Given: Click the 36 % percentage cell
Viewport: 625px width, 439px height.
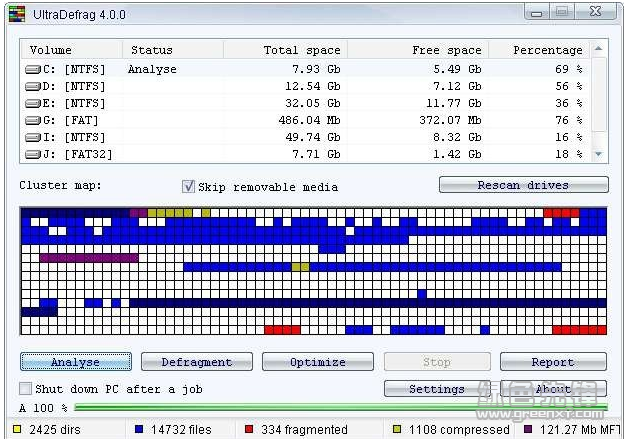Looking at the screenshot, I should pyautogui.click(x=569, y=104).
